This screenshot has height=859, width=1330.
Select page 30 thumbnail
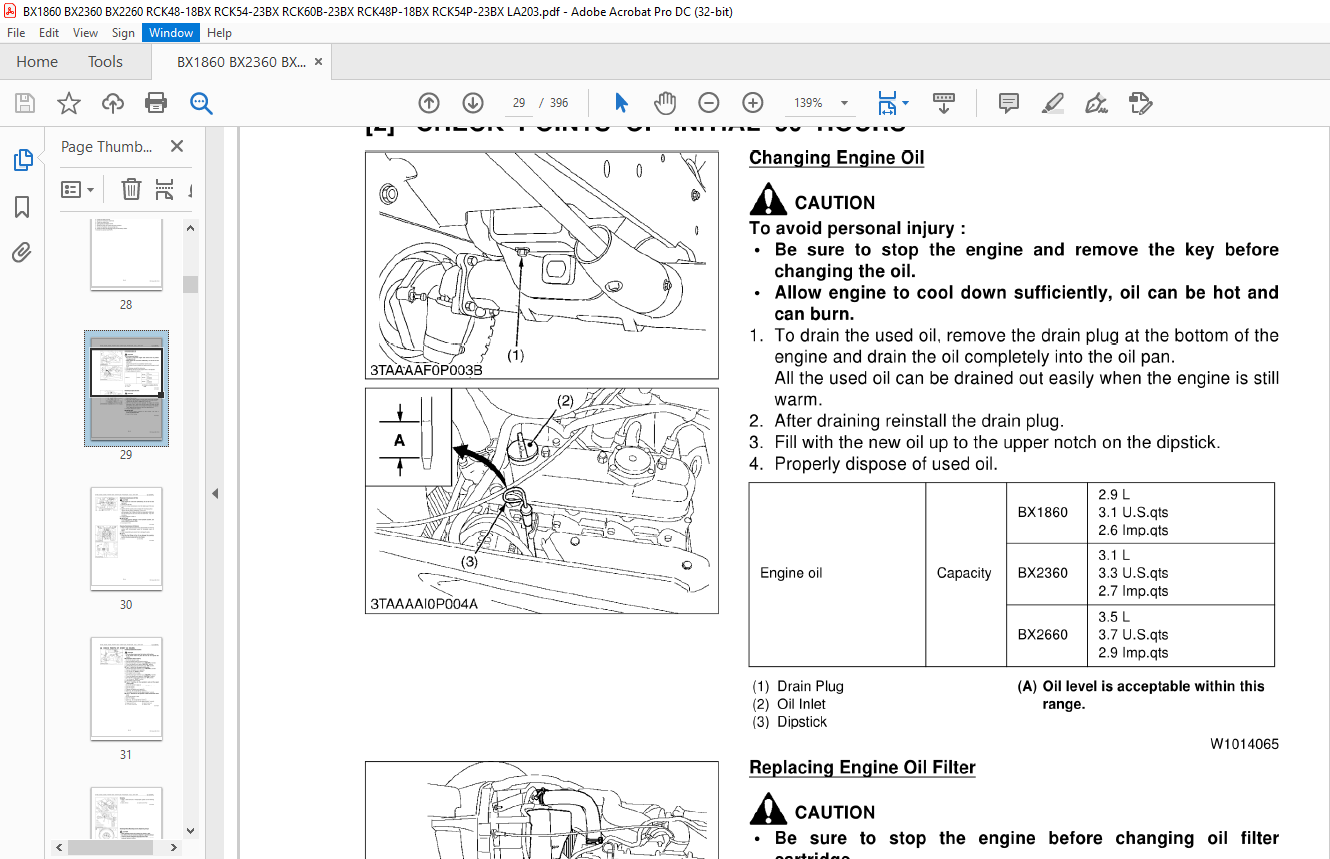pos(126,539)
